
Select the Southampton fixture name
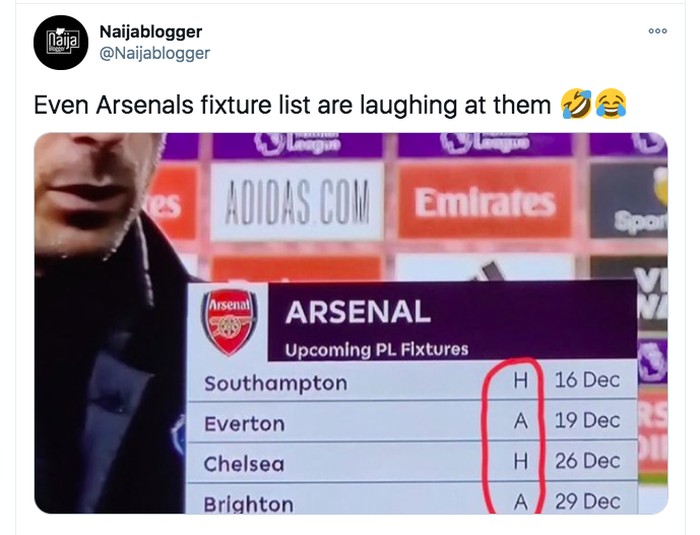pyautogui.click(x=275, y=383)
